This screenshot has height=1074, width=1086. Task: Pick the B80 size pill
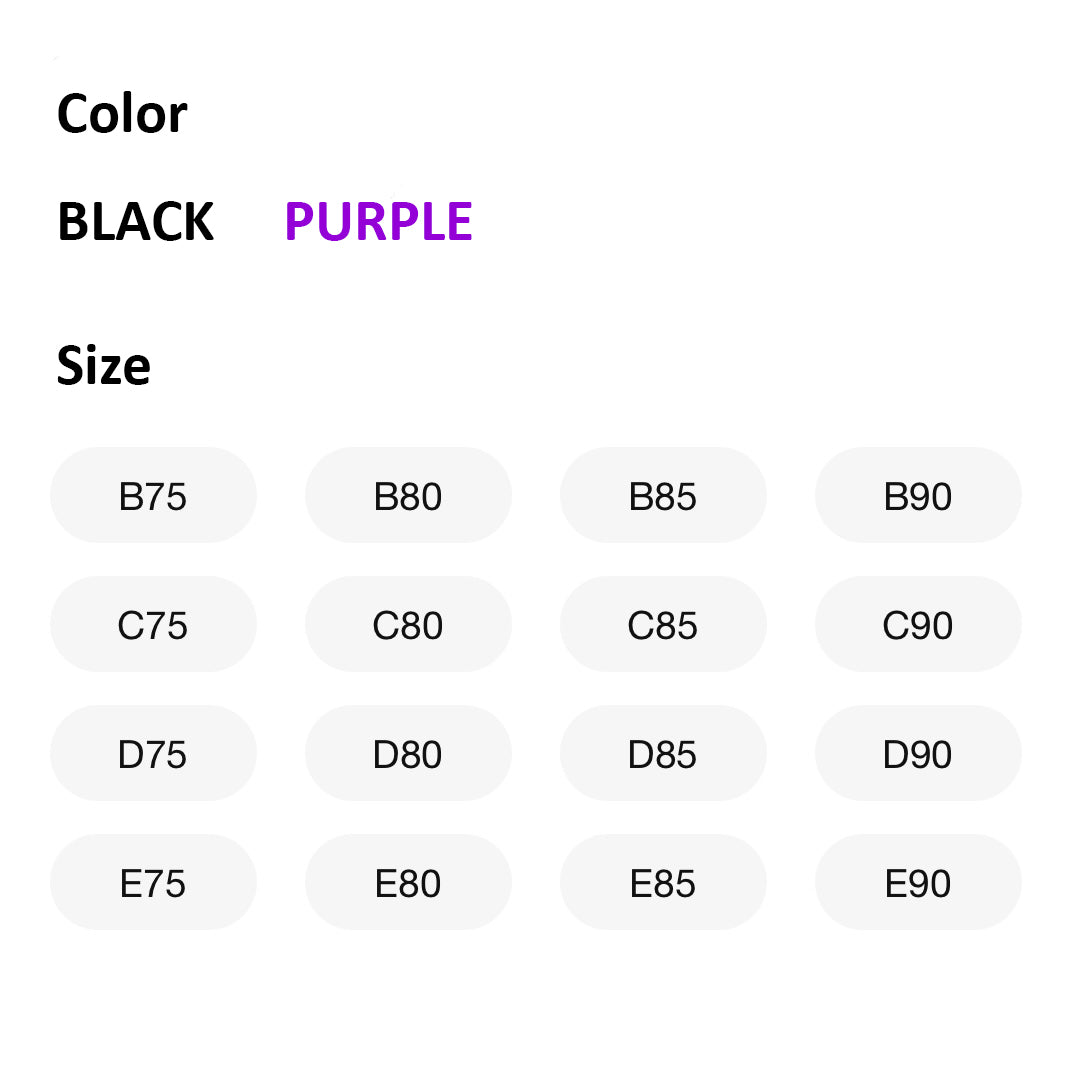tap(408, 496)
